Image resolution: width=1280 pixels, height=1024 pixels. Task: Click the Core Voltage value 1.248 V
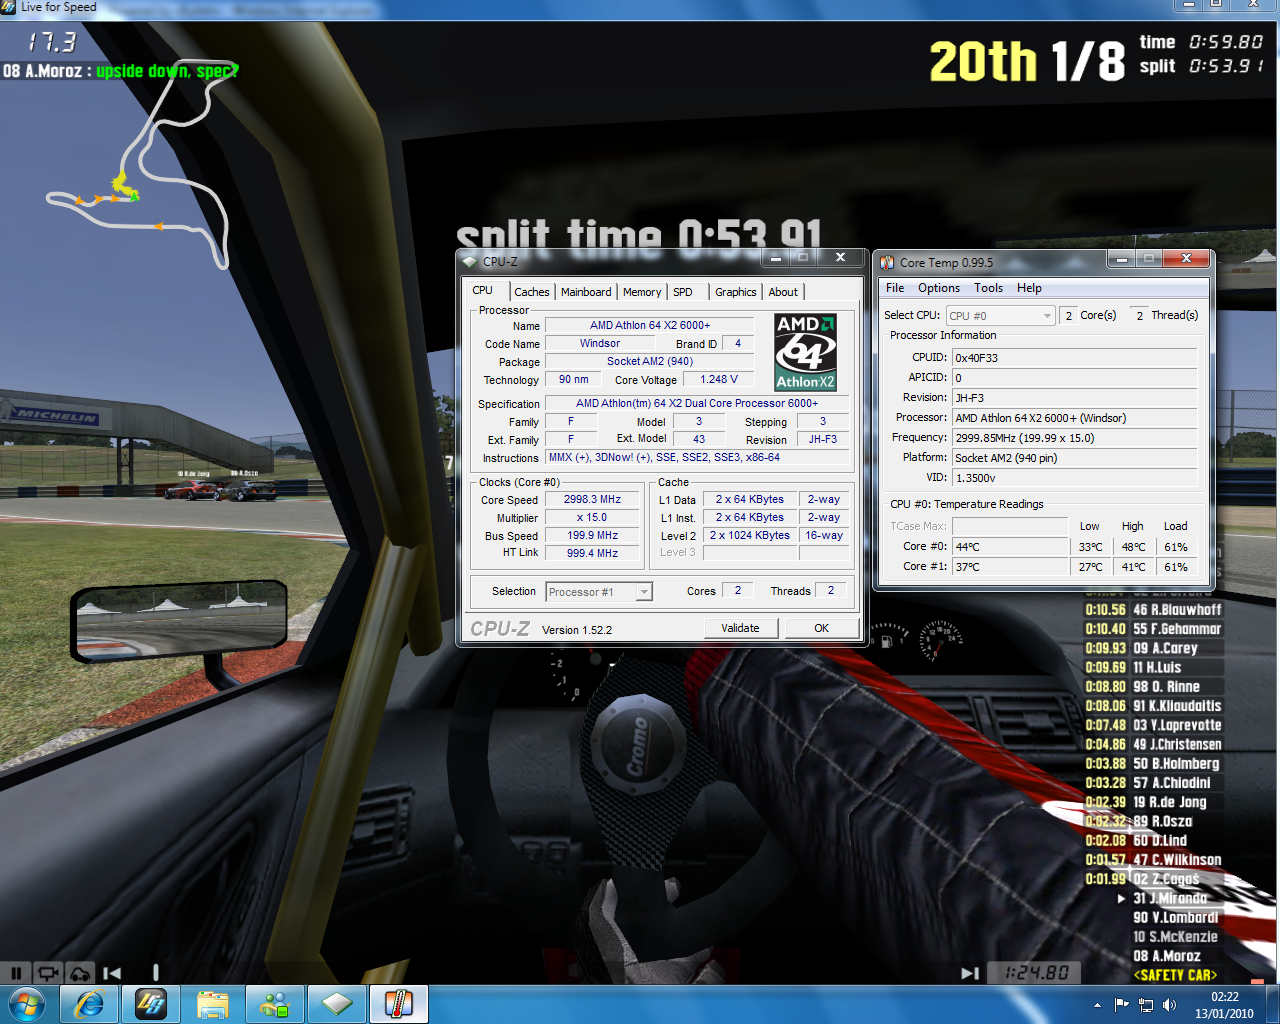(x=719, y=379)
